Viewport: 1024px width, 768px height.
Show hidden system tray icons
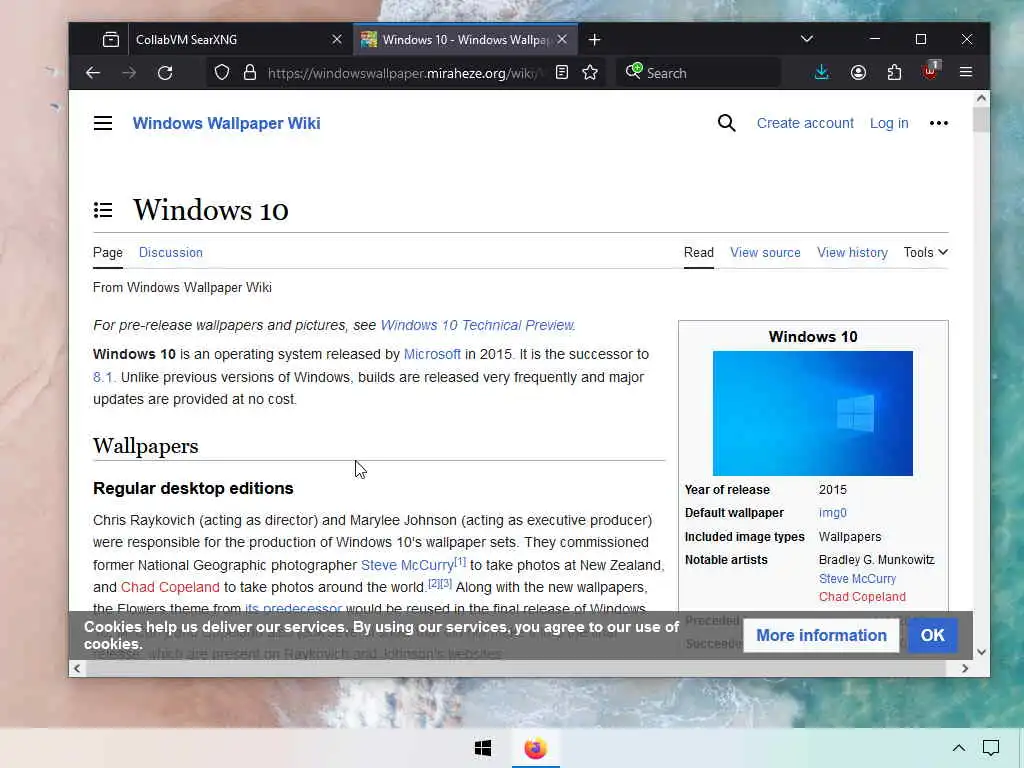[959, 748]
